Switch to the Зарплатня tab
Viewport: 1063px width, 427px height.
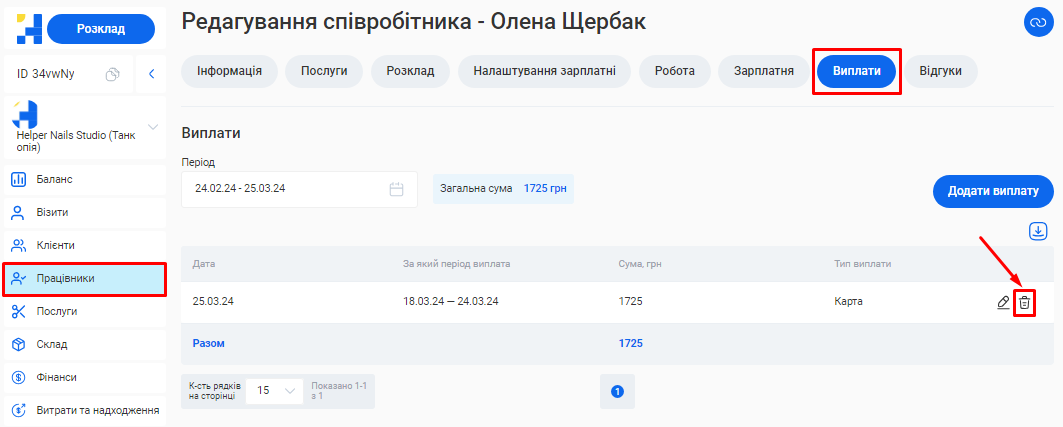pos(763,71)
